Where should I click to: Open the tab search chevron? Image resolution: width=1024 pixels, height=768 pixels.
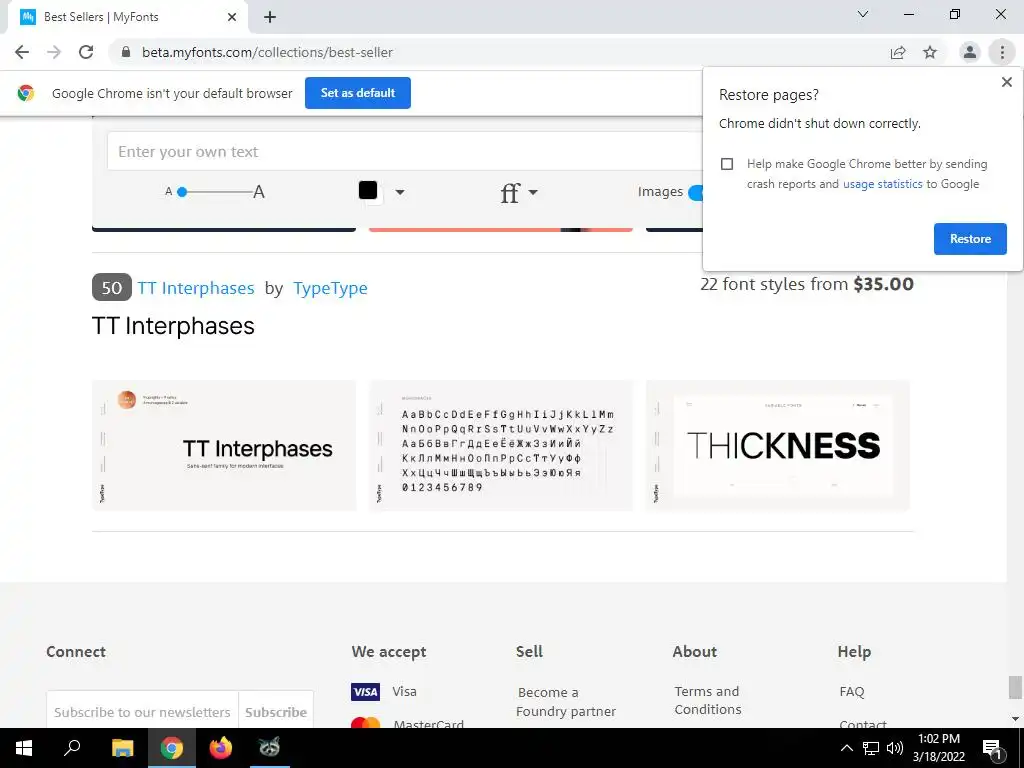863,14
